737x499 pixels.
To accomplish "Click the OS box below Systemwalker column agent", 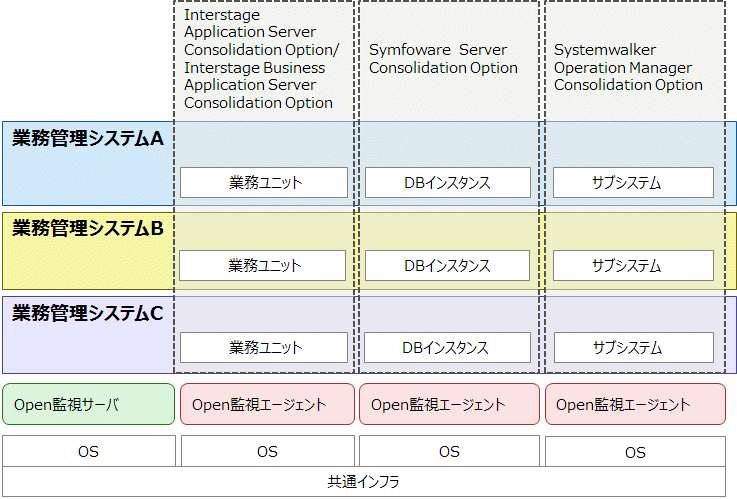I will [x=635, y=452].
